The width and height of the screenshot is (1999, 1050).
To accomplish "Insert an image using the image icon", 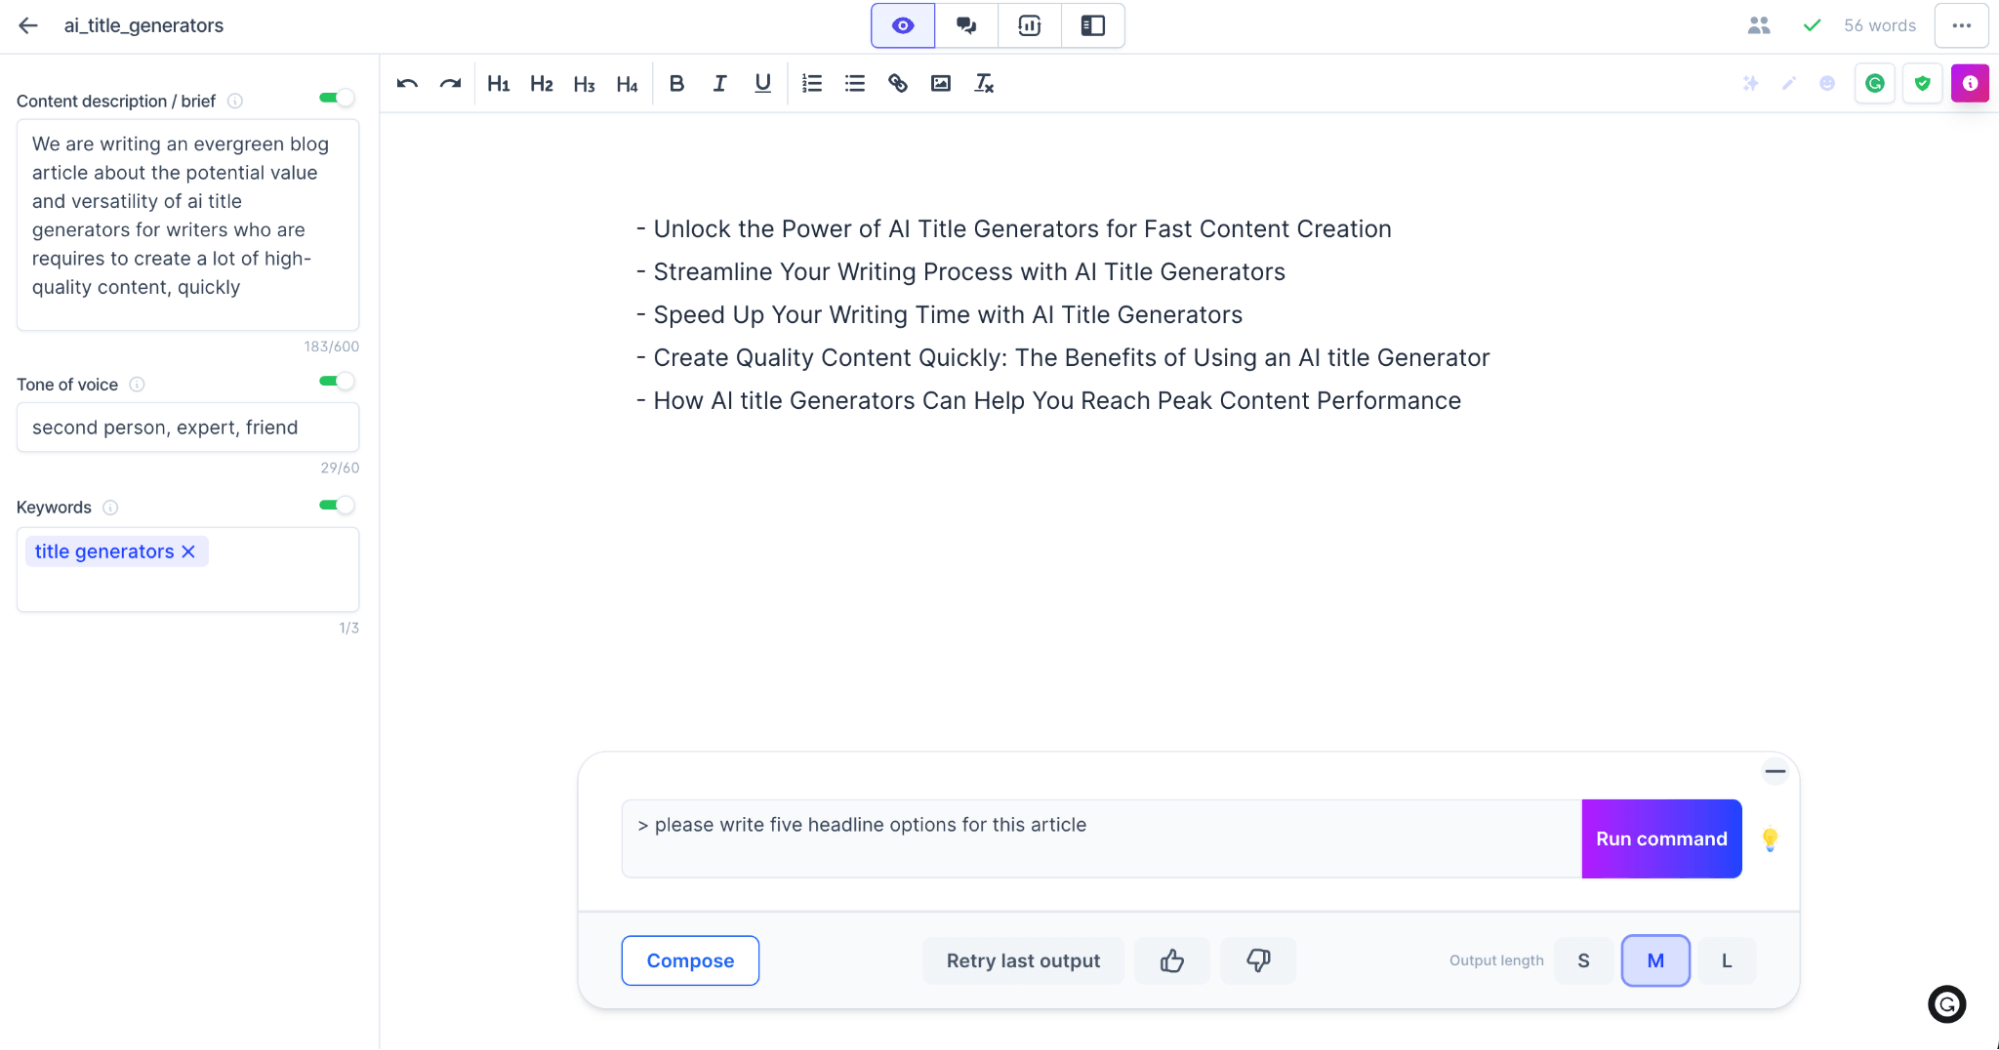I will [940, 84].
